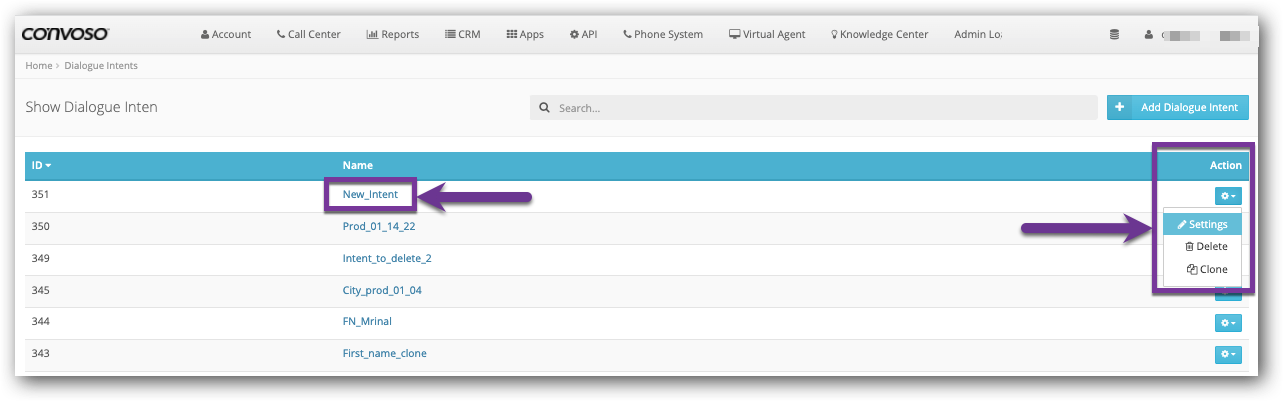Open the Reports menu
The image size is (1283, 401).
pos(393,34)
